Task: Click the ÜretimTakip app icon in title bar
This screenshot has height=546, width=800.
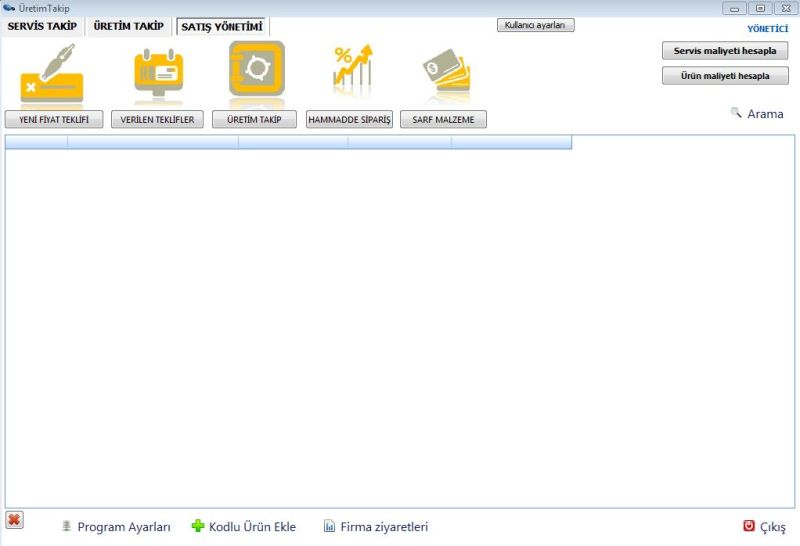Action: (x=9, y=8)
